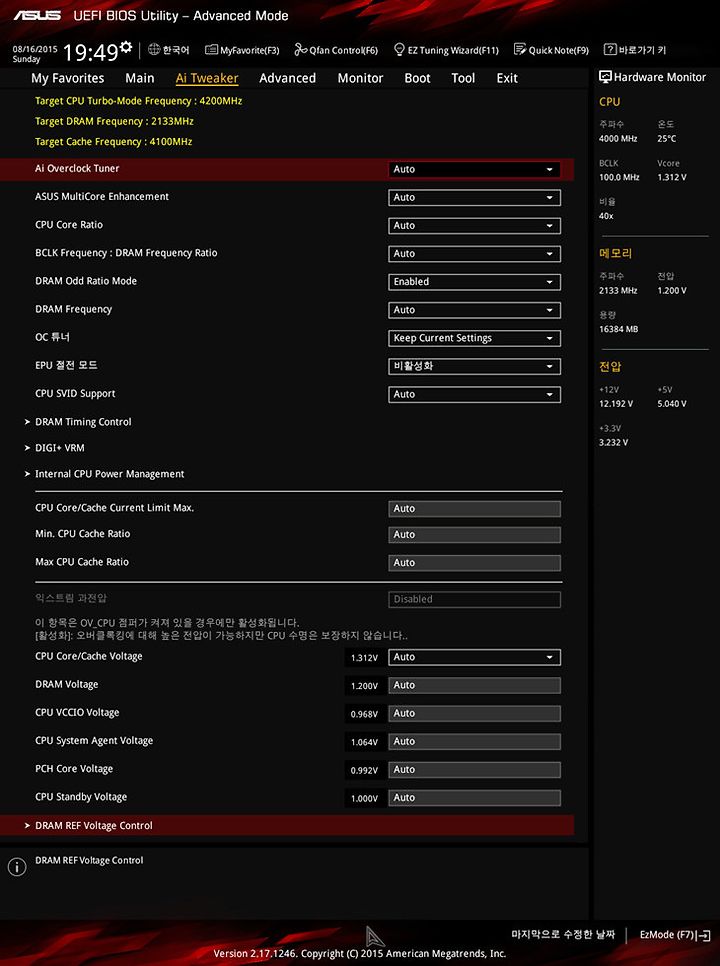Open MyFavorite(F3) shortcut

tap(242, 50)
